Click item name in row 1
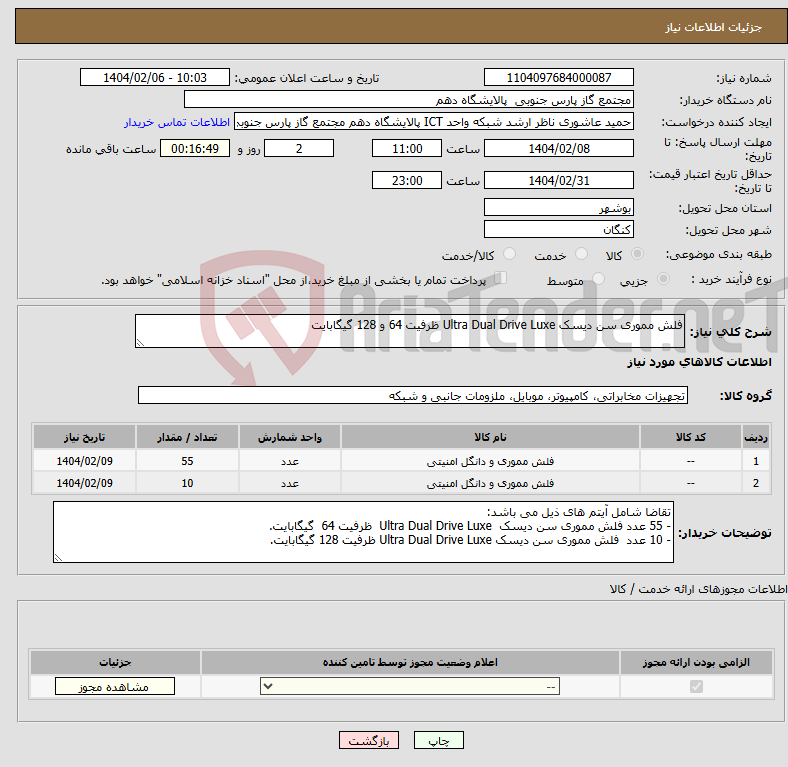 (x=490, y=461)
